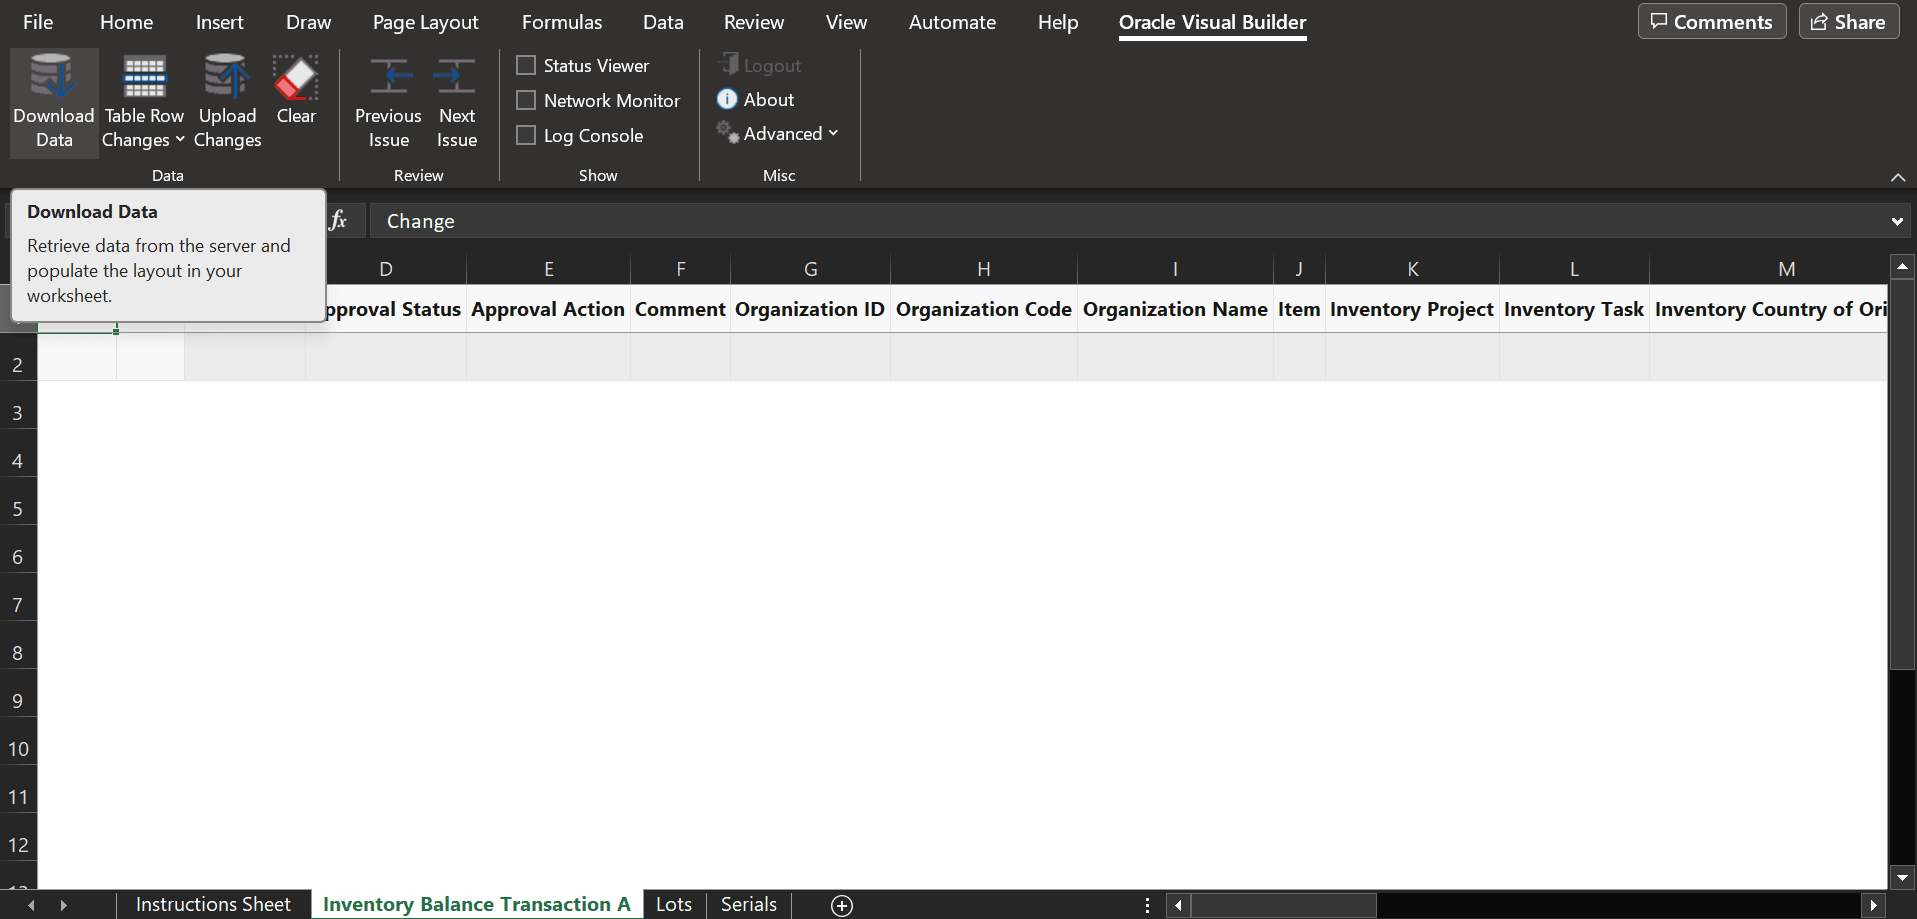Open the View ribbon tab
This screenshot has height=919, width=1917.
point(846,22)
